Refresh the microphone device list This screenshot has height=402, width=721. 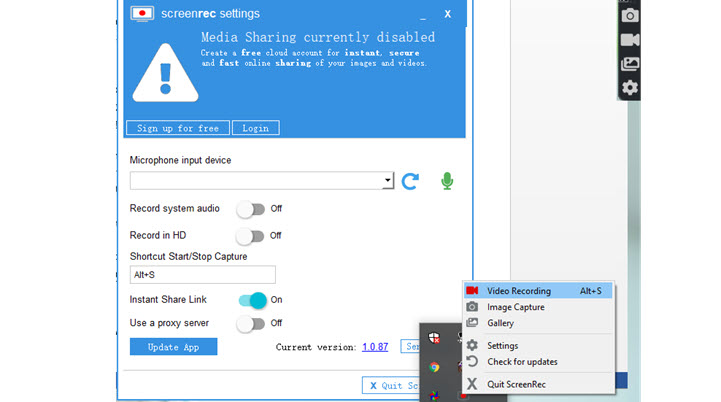pyautogui.click(x=410, y=181)
